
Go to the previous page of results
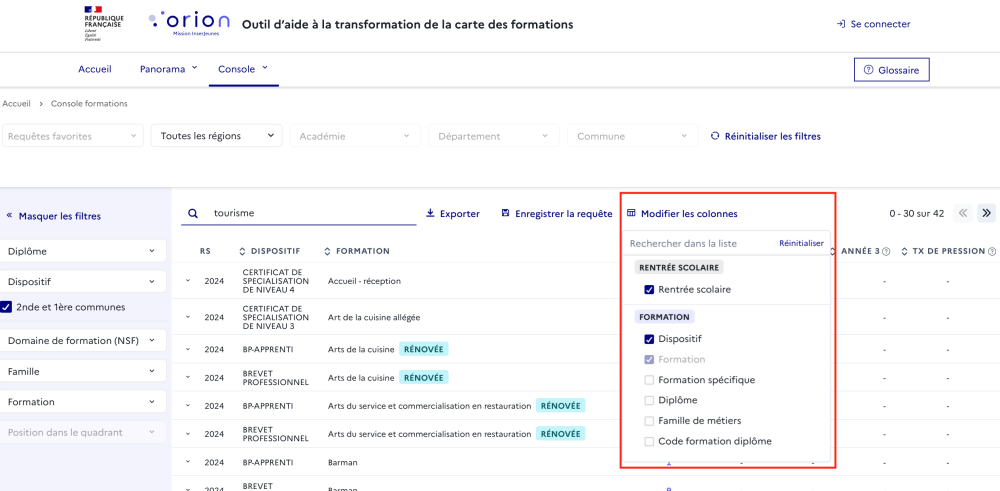point(963,213)
